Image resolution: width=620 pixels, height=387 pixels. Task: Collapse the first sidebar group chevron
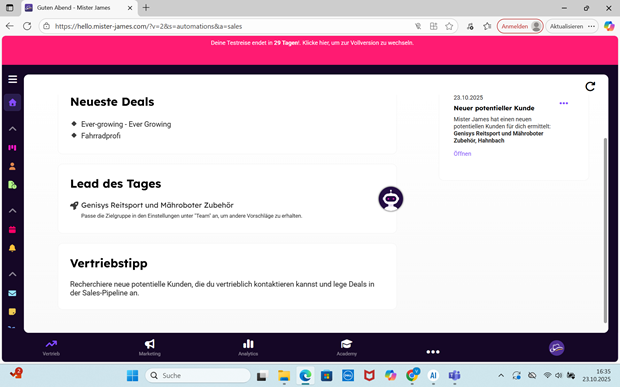coord(13,129)
